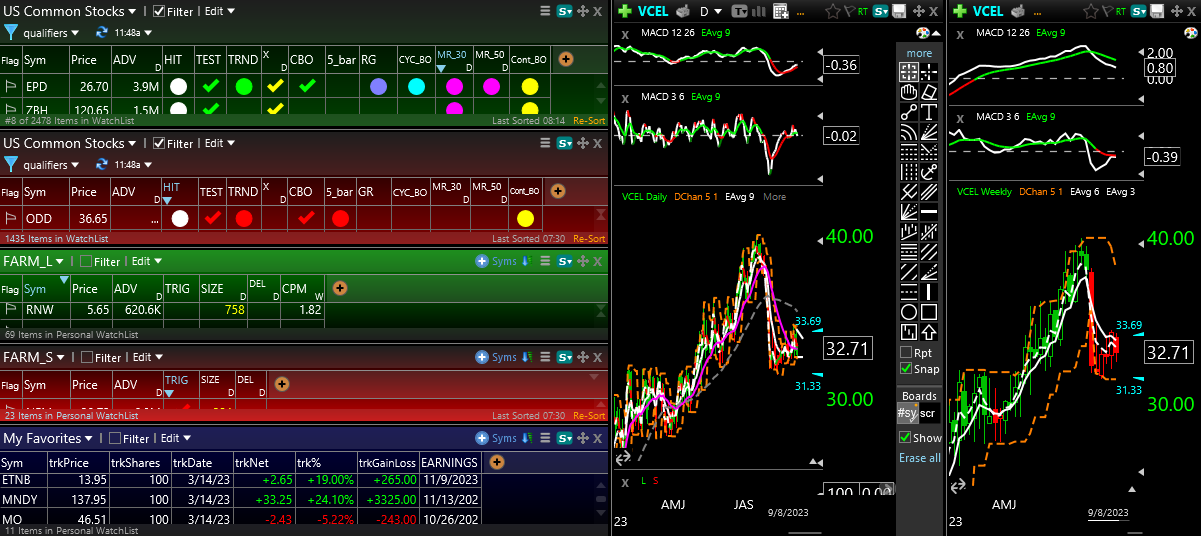Select the anchor drawing tool

(x=929, y=172)
